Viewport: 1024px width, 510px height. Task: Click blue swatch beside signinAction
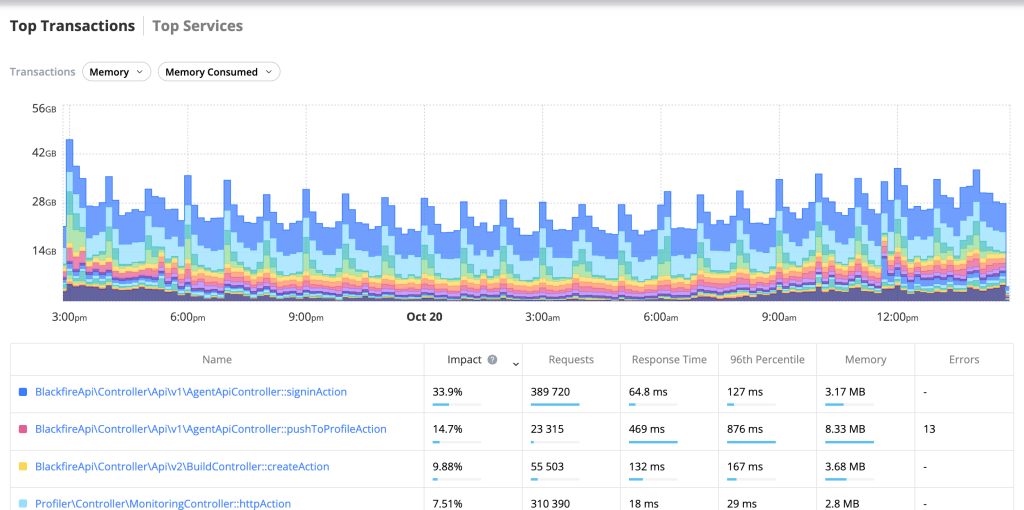(23, 392)
